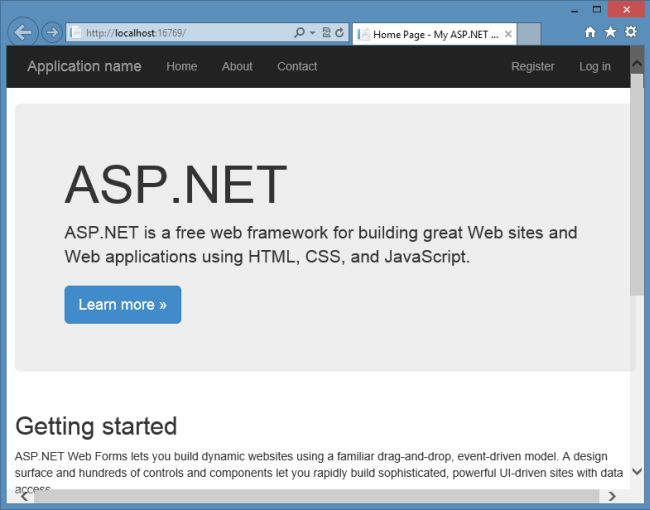650x510 pixels.
Task: Open the Favorites star icon
Action: click(x=610, y=32)
